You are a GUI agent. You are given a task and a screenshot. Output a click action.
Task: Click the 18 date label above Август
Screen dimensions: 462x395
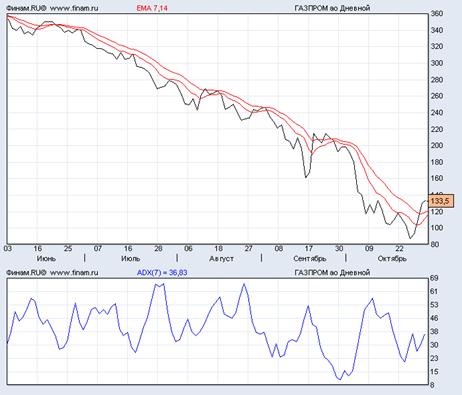(218, 249)
